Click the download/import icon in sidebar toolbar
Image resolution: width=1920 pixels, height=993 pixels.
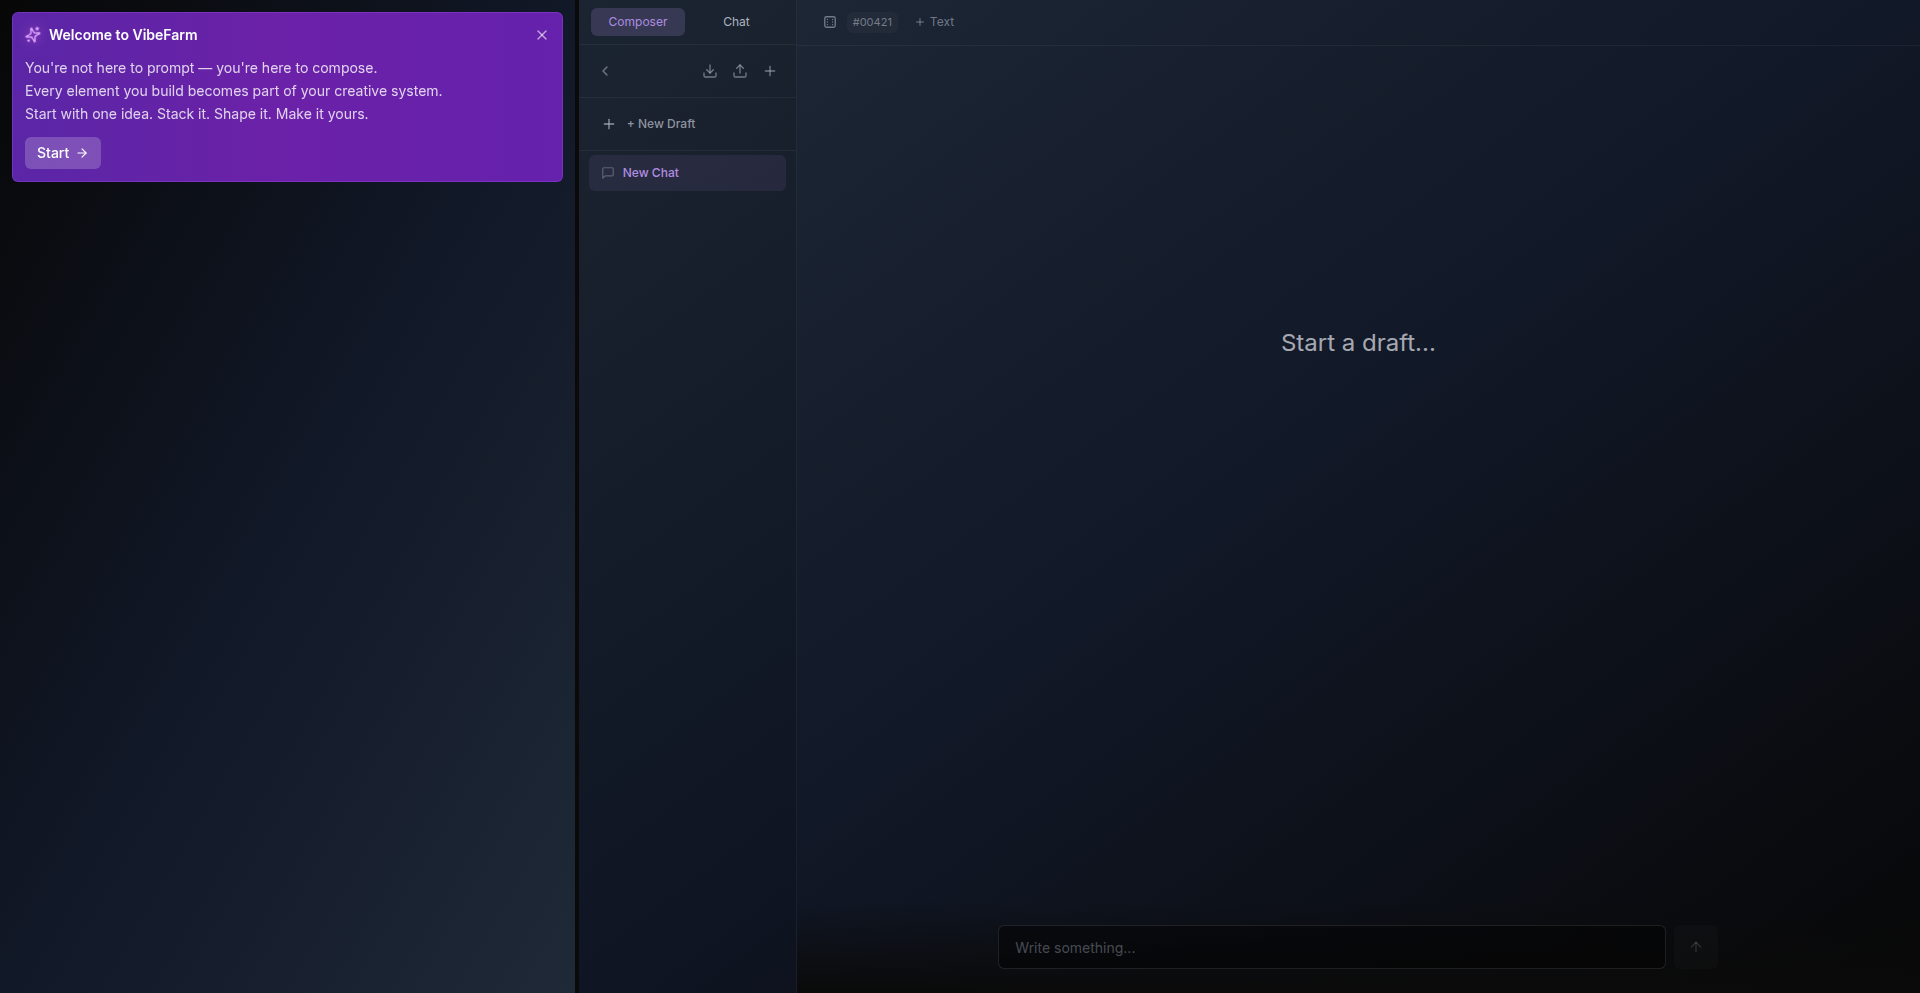pos(710,71)
